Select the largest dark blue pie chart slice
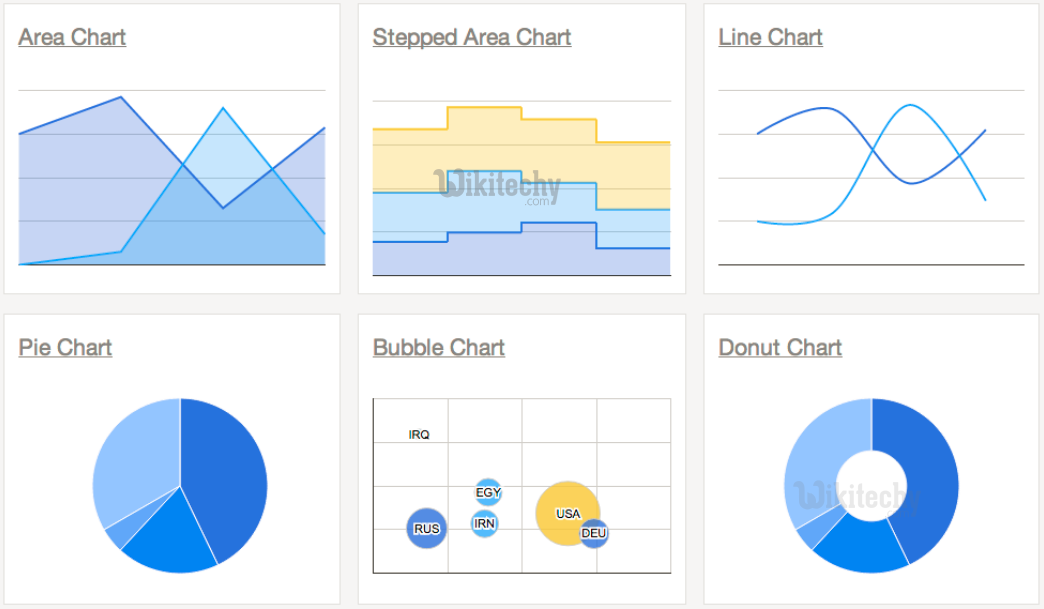 pos(225,470)
